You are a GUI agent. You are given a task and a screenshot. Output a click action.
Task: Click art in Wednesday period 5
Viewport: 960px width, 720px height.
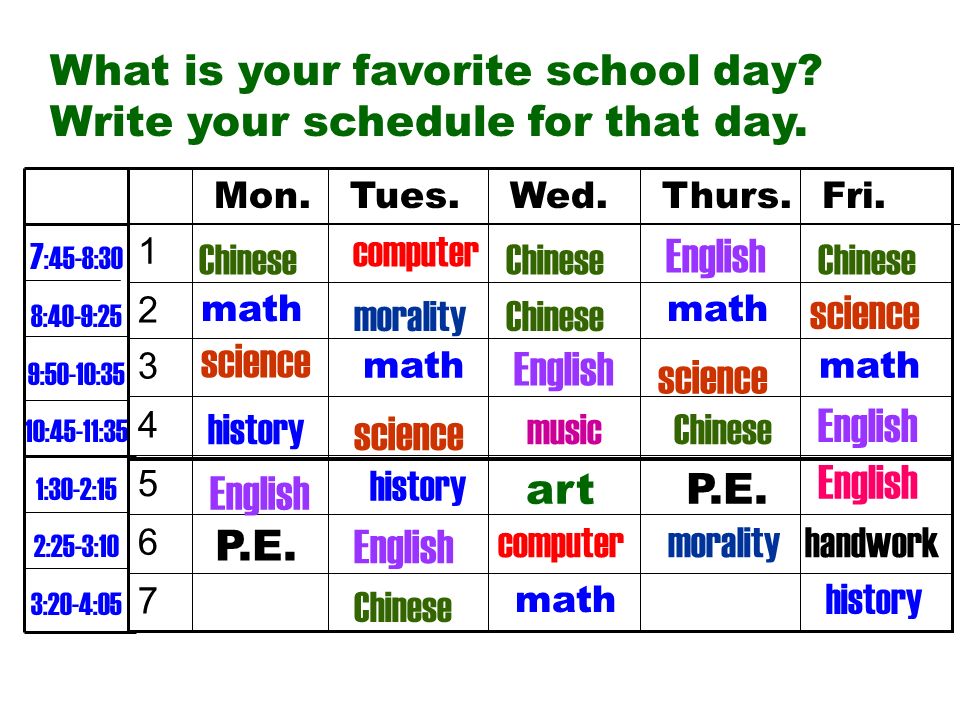click(x=560, y=490)
